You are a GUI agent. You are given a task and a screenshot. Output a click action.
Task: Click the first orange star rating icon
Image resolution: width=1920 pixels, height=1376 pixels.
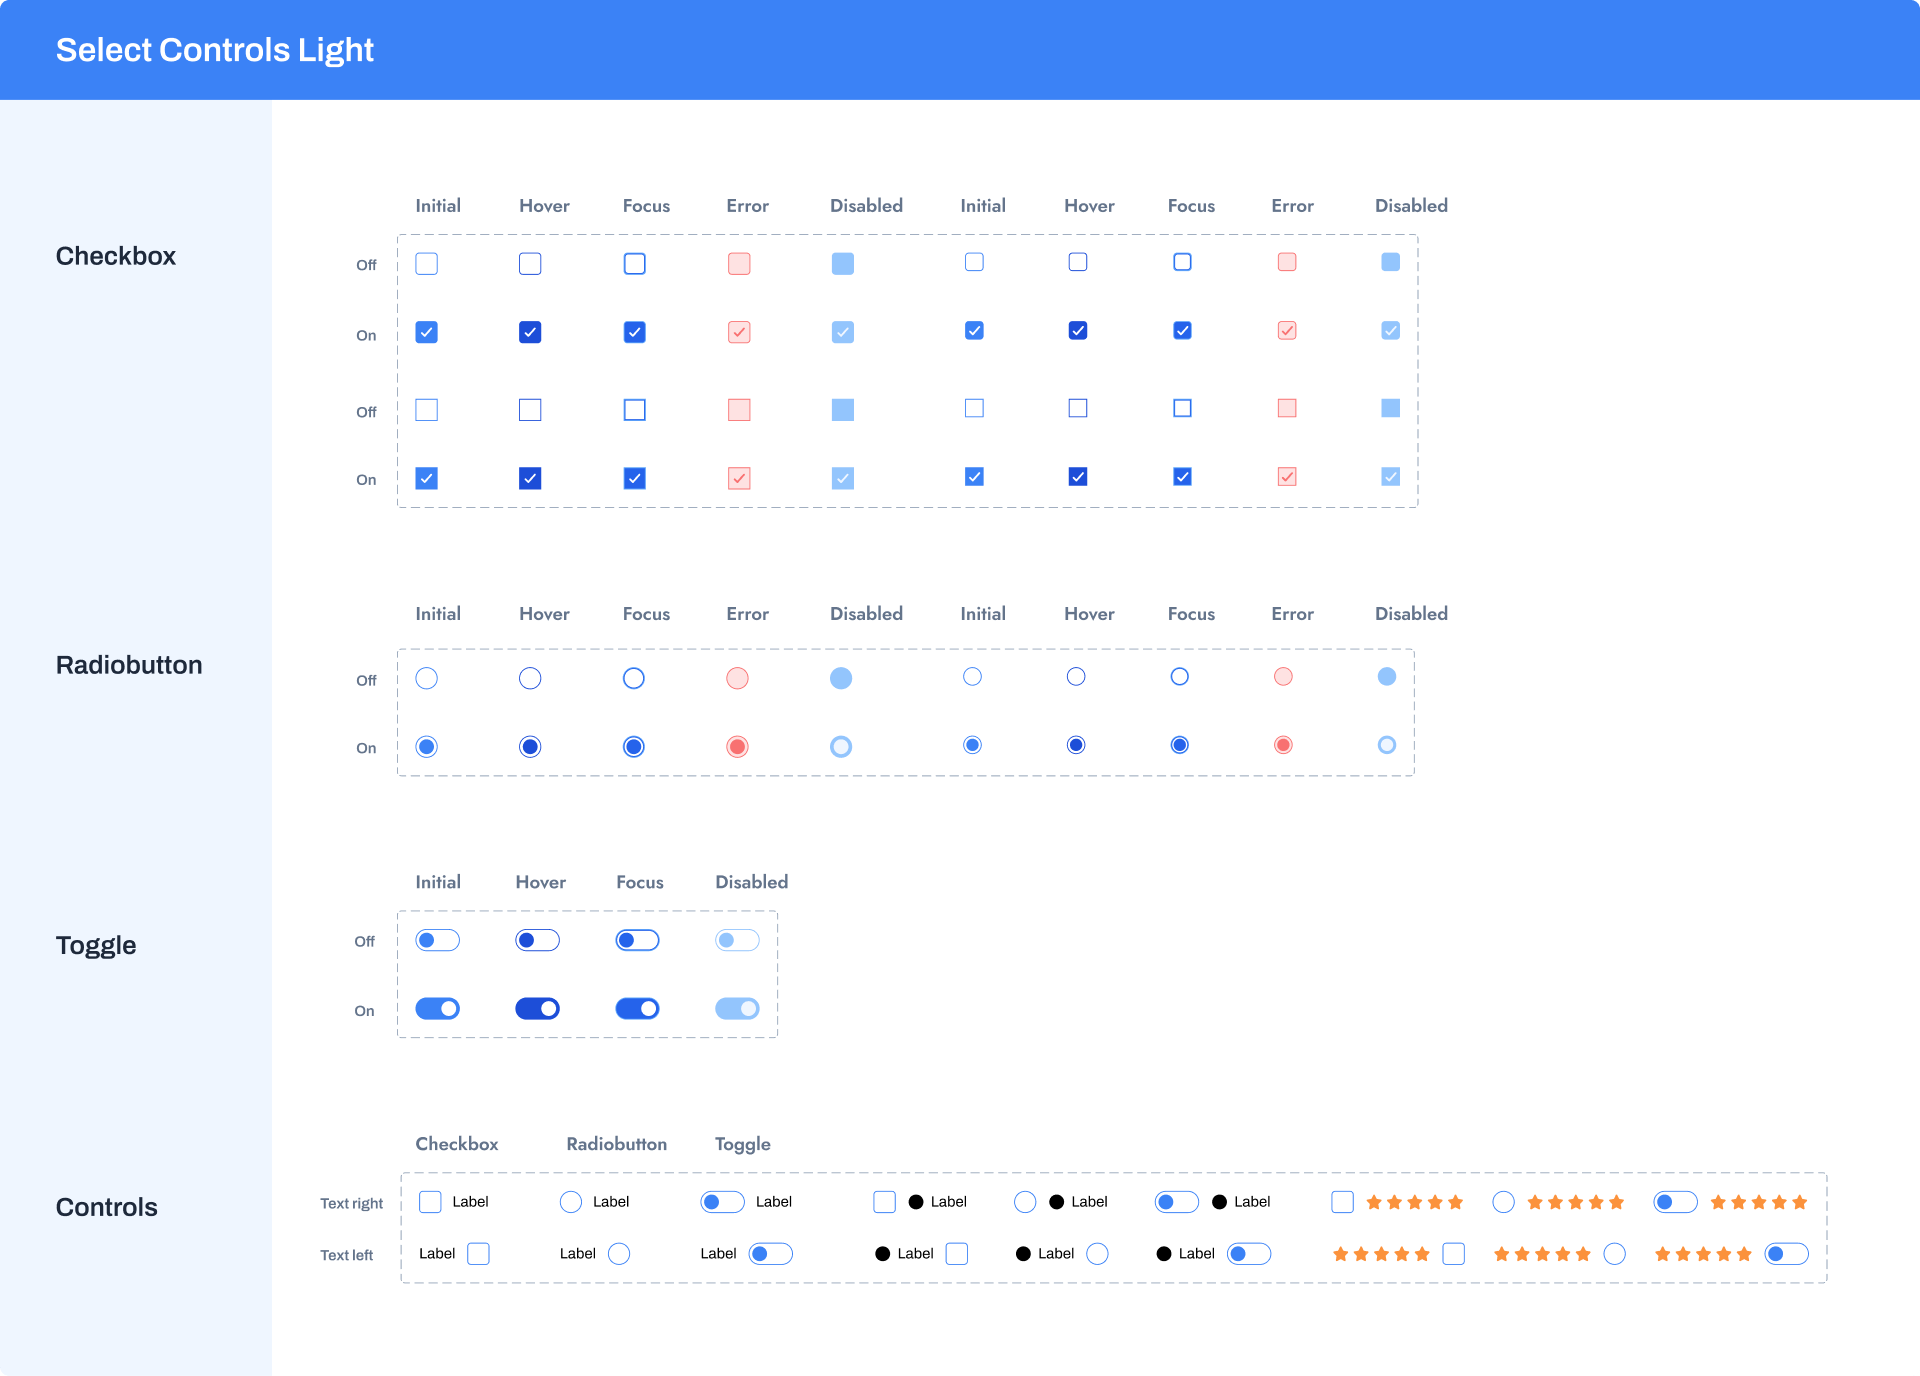click(1374, 1202)
